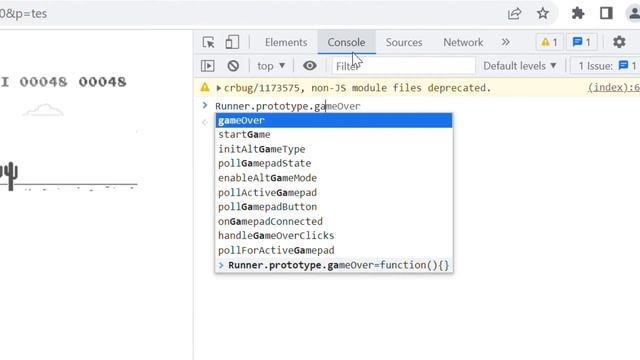Choose initAltGameType suggestion
This screenshot has height=360, width=640.
(x=334, y=149)
